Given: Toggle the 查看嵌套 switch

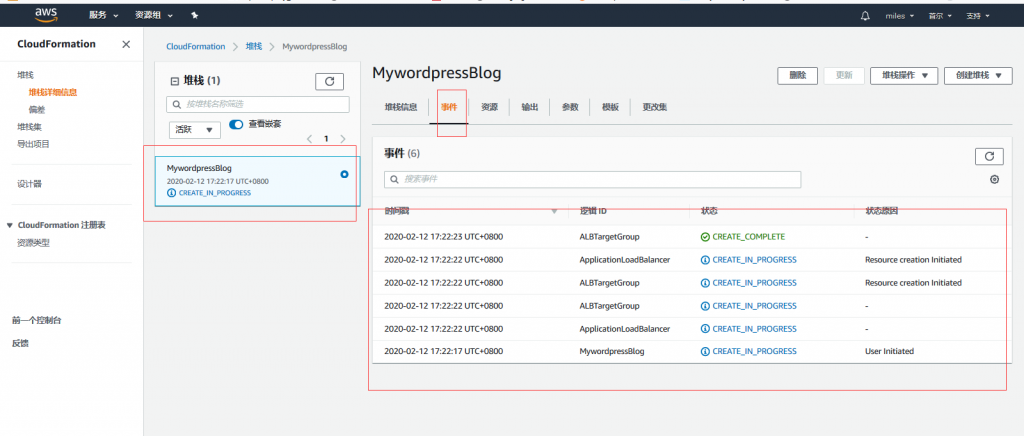Looking at the screenshot, I should point(236,124).
